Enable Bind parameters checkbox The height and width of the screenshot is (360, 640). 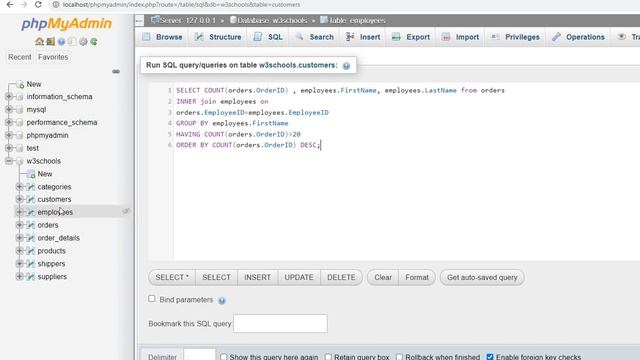[x=152, y=299]
